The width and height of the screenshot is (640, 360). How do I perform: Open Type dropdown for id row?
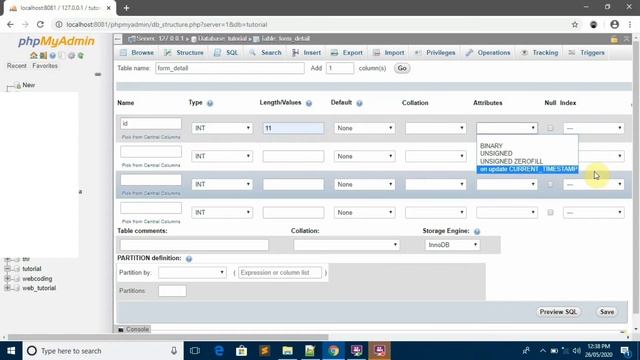(x=222, y=128)
